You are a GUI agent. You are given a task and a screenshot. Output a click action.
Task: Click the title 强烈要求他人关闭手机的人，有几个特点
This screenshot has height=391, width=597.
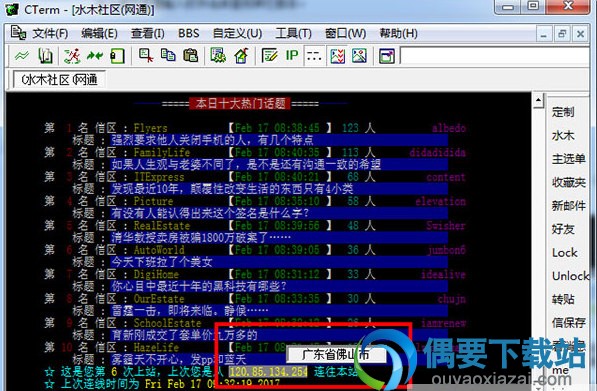tap(212, 140)
